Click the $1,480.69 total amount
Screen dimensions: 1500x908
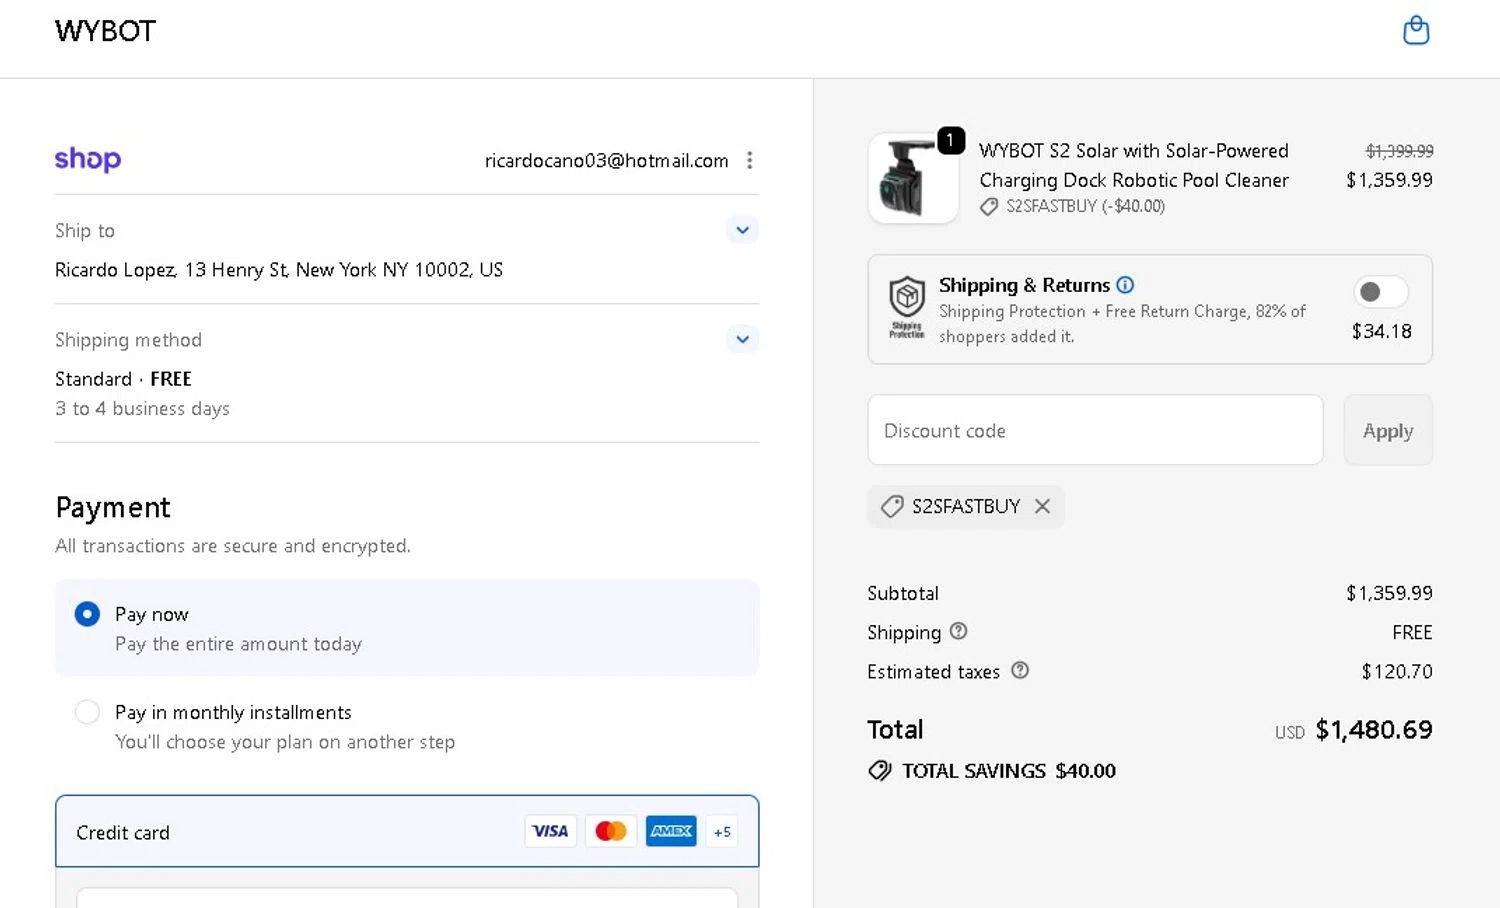click(1374, 730)
